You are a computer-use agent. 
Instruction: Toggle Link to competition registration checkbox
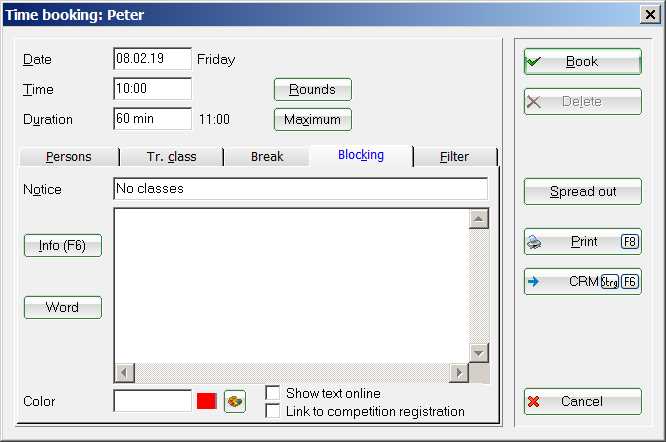pyautogui.click(x=273, y=411)
